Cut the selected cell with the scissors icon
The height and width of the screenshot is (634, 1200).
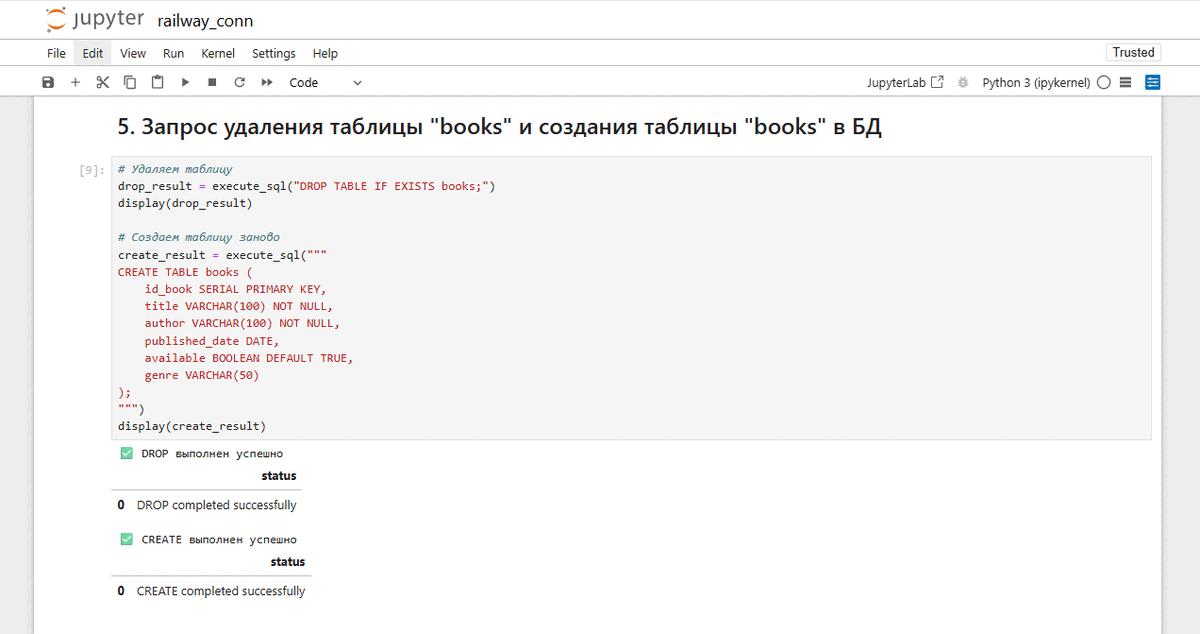[102, 82]
